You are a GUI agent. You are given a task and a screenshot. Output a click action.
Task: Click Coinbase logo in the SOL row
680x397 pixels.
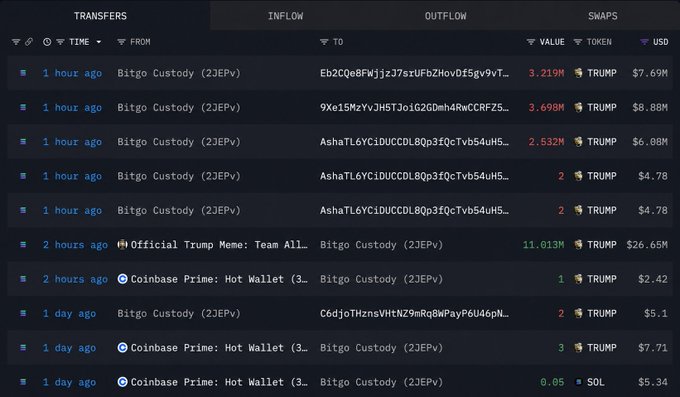[123, 382]
